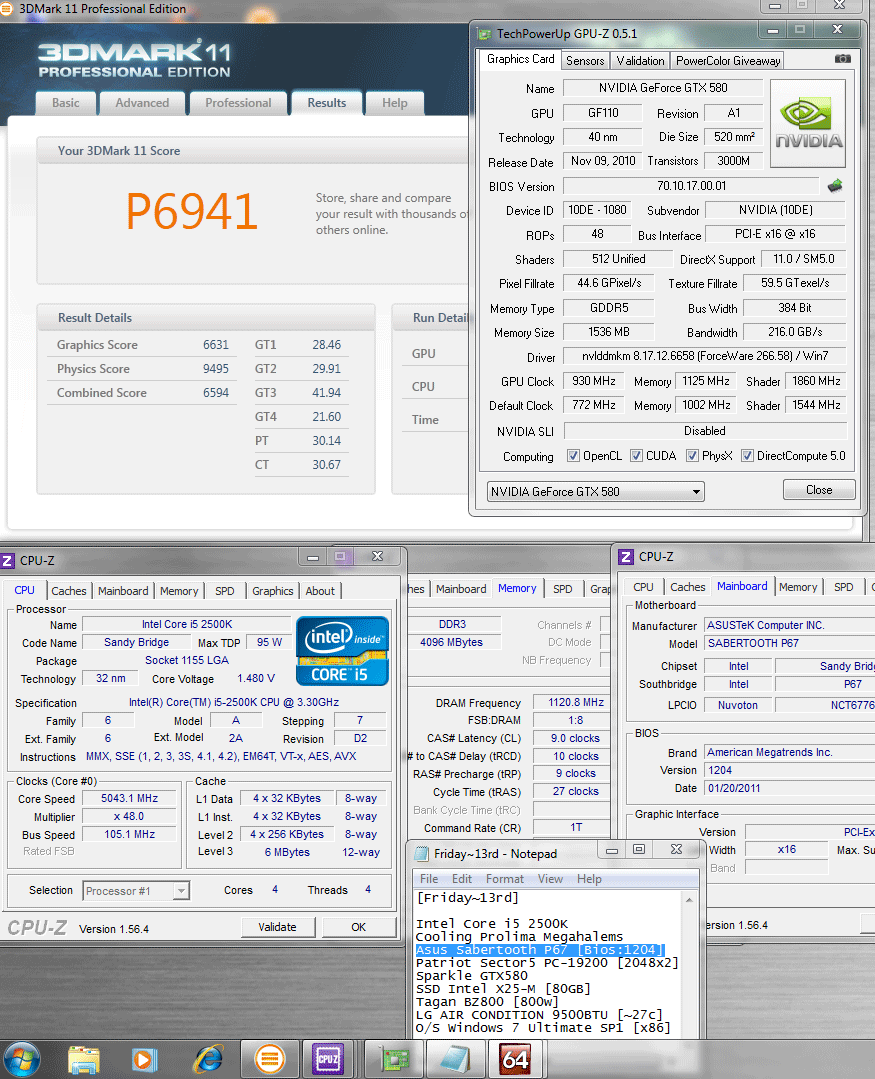Click the GPU Name field in GPU-Z
The width and height of the screenshot is (875, 1079).
tap(662, 88)
